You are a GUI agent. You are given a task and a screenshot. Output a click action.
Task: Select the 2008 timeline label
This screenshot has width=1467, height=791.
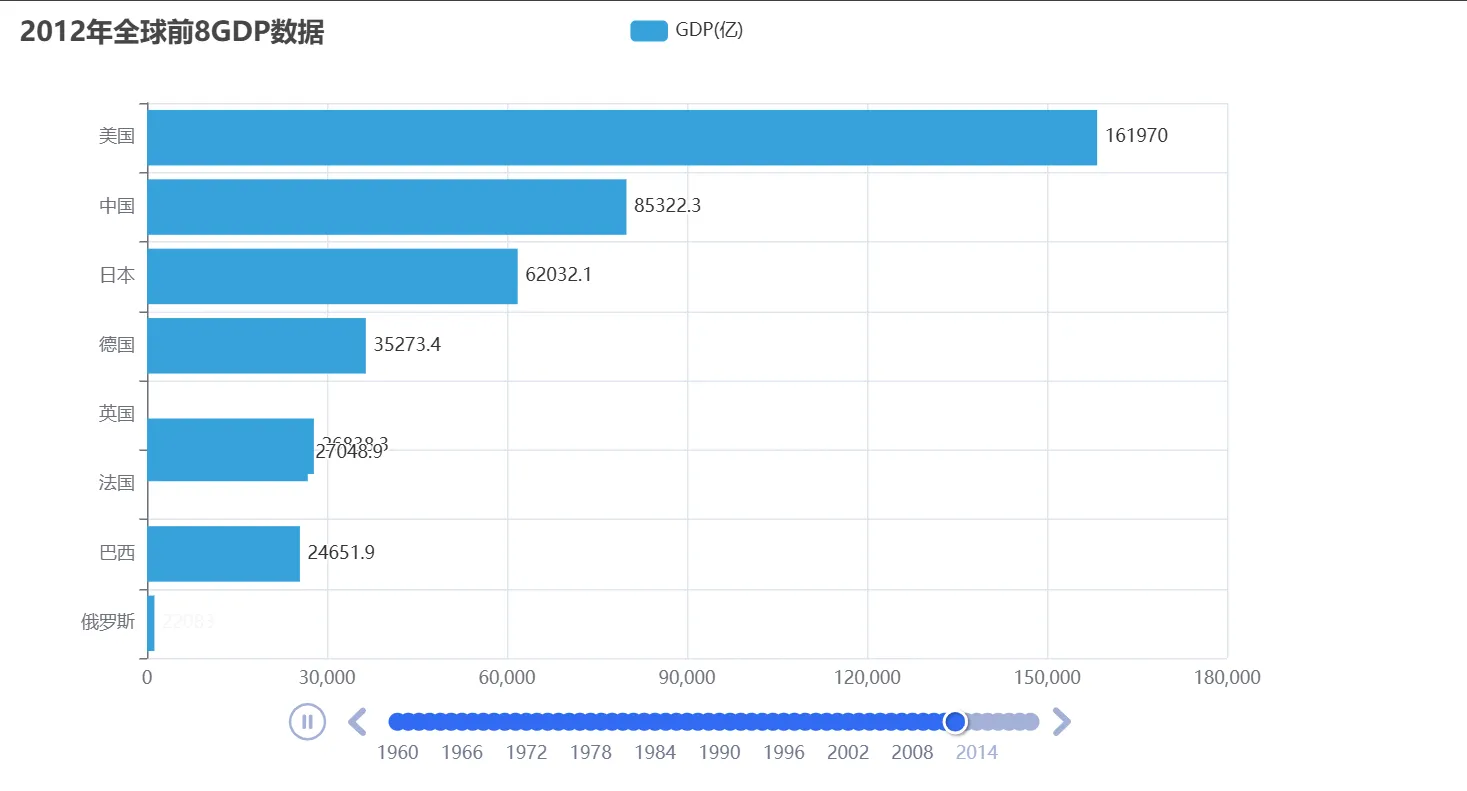pos(912,752)
